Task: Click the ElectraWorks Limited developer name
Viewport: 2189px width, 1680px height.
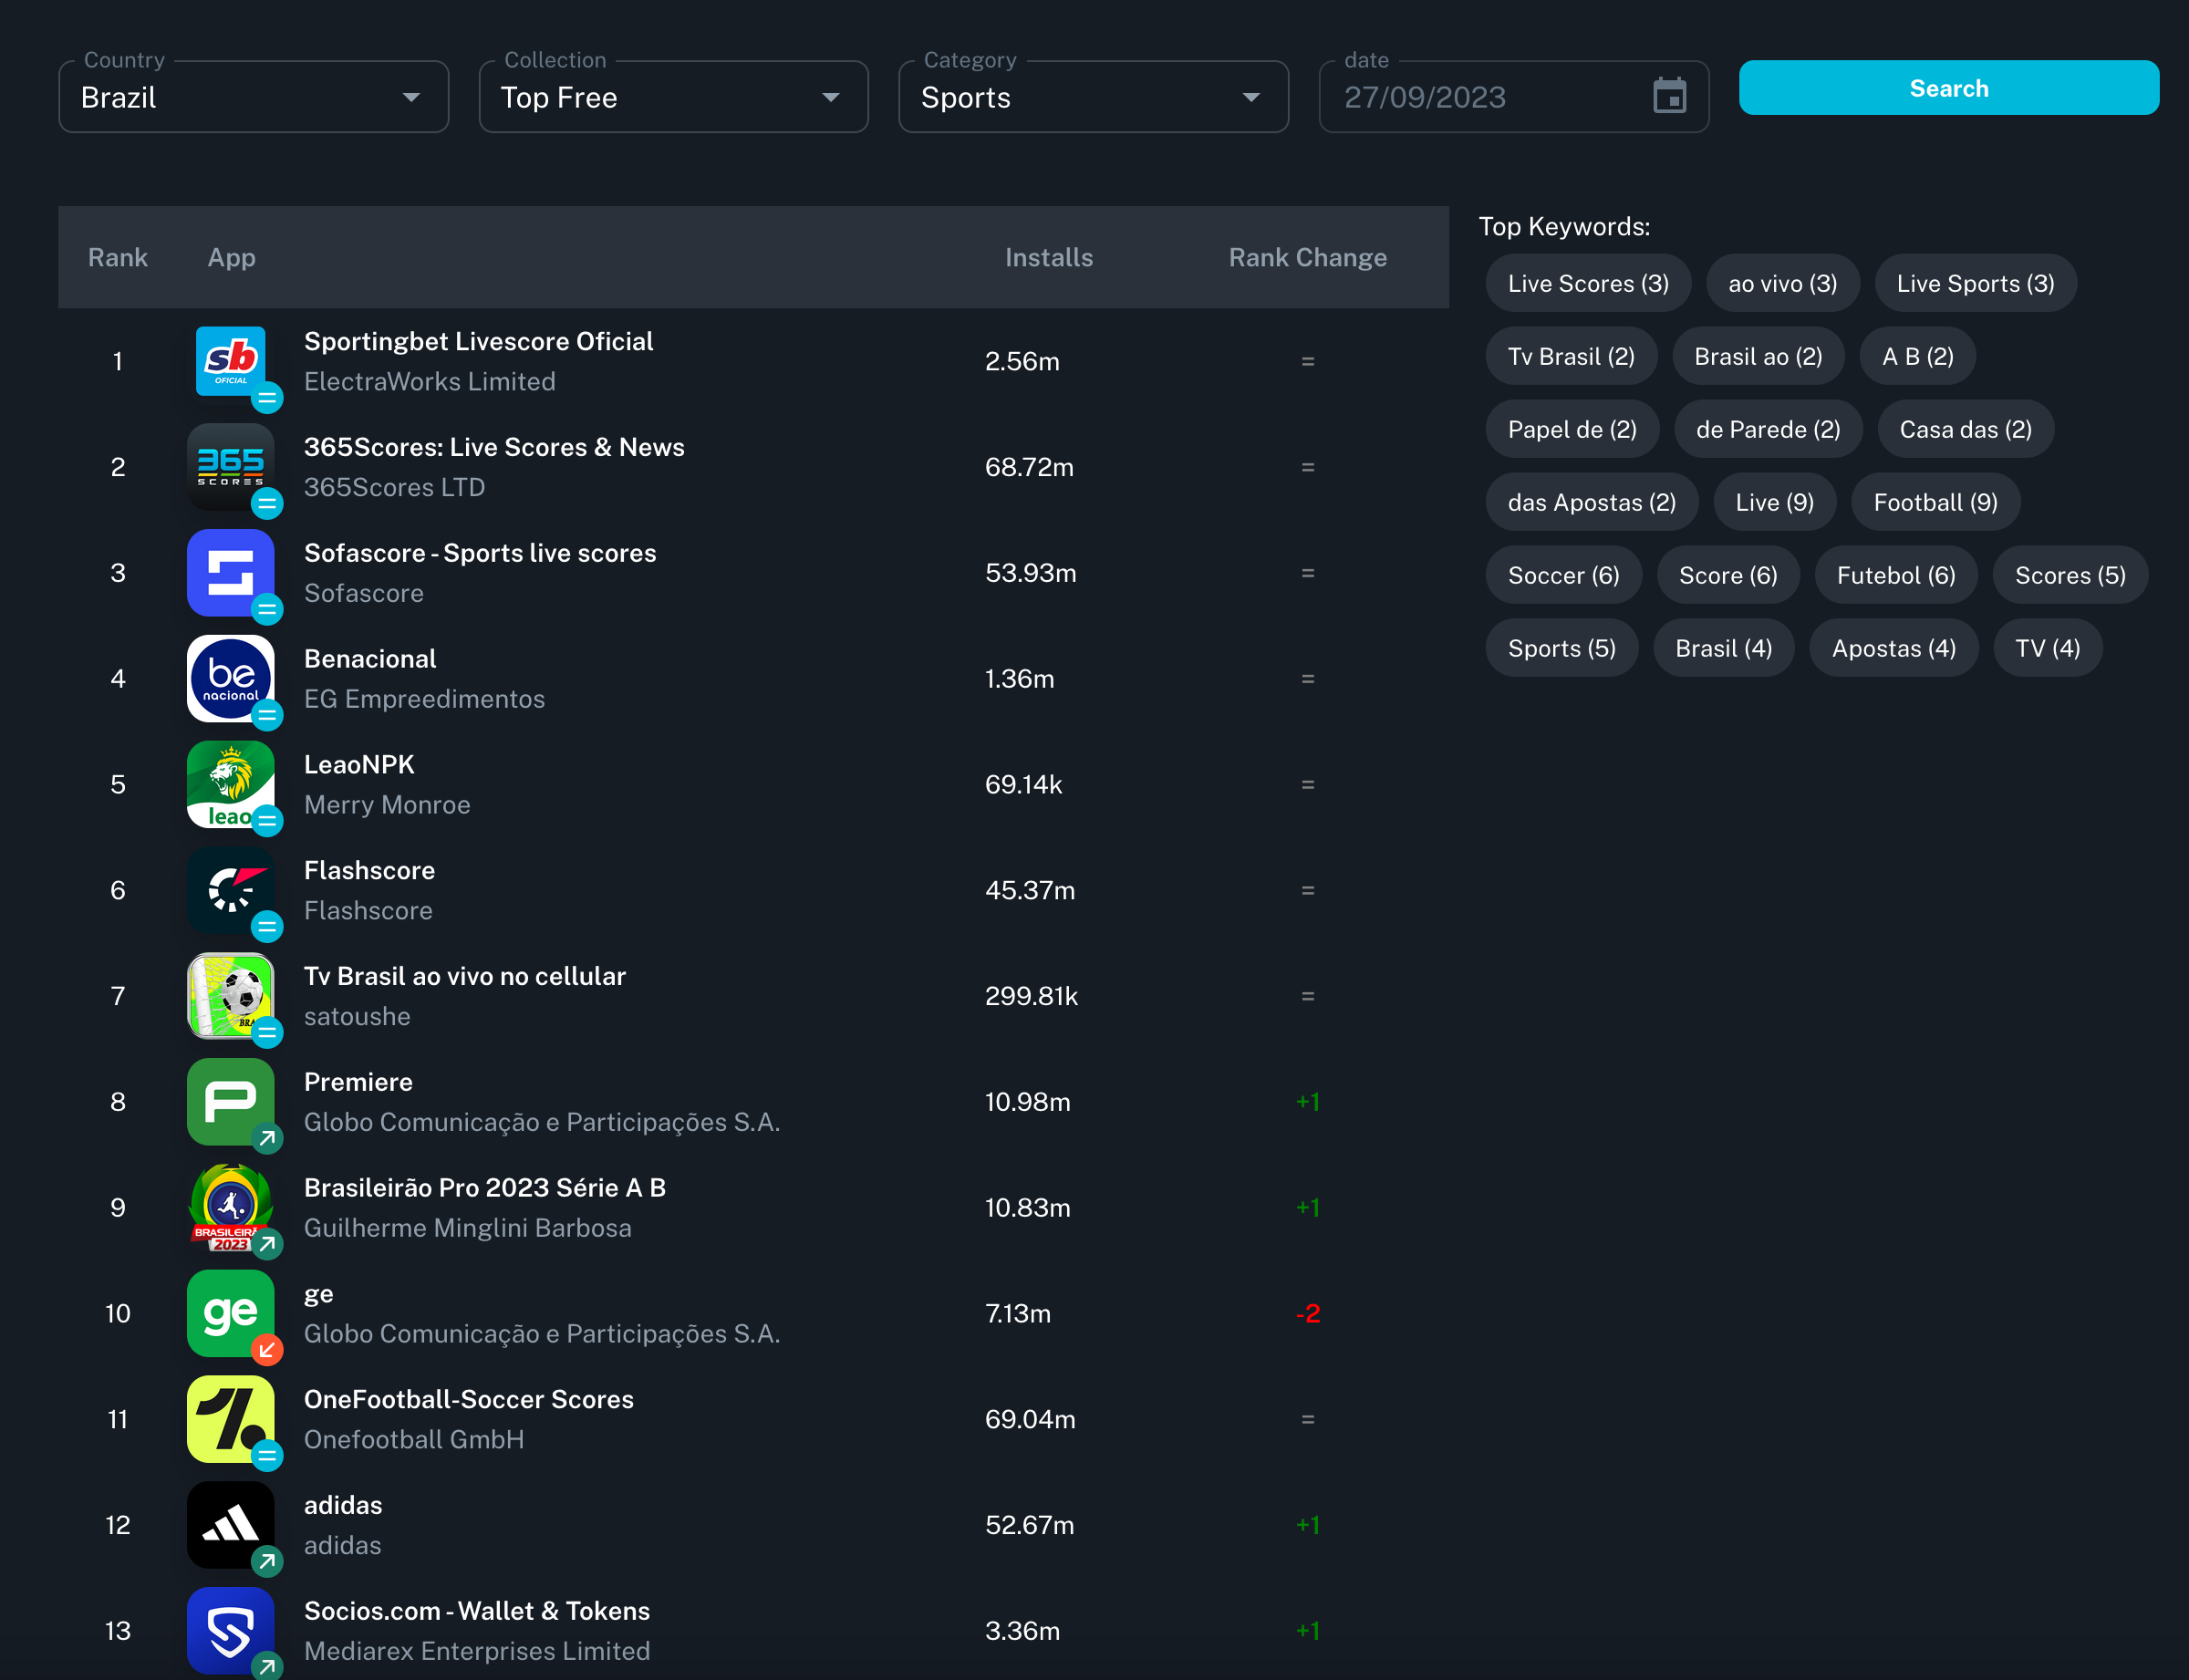Action: [429, 382]
